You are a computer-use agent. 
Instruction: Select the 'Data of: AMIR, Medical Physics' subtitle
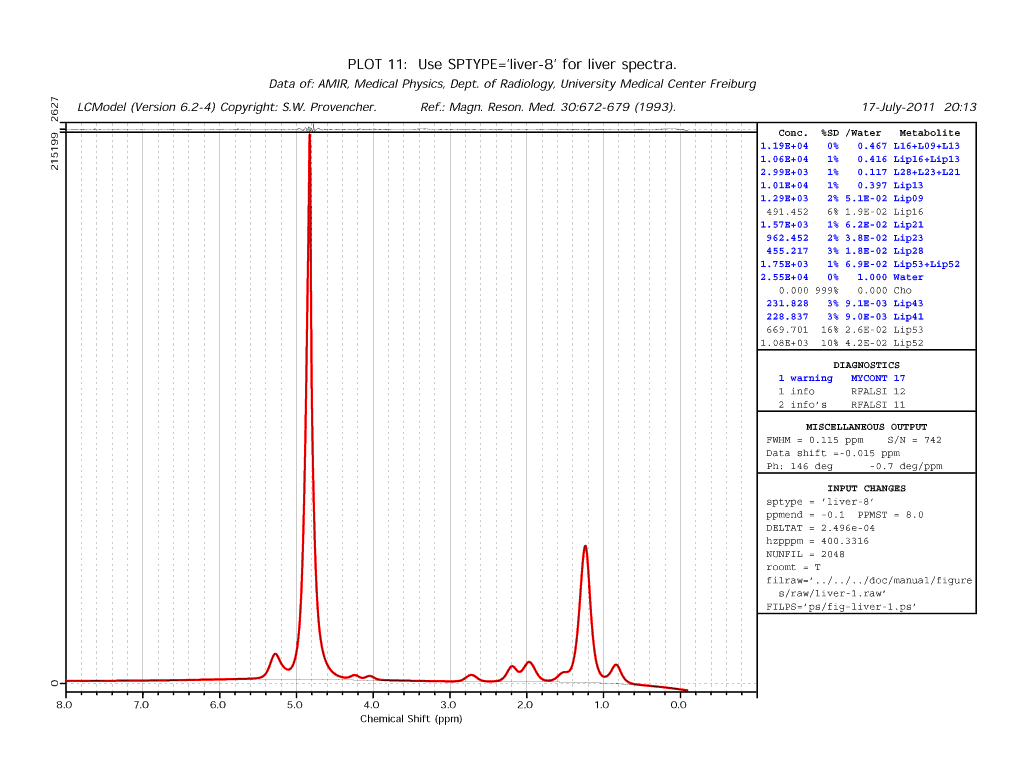pos(513,84)
